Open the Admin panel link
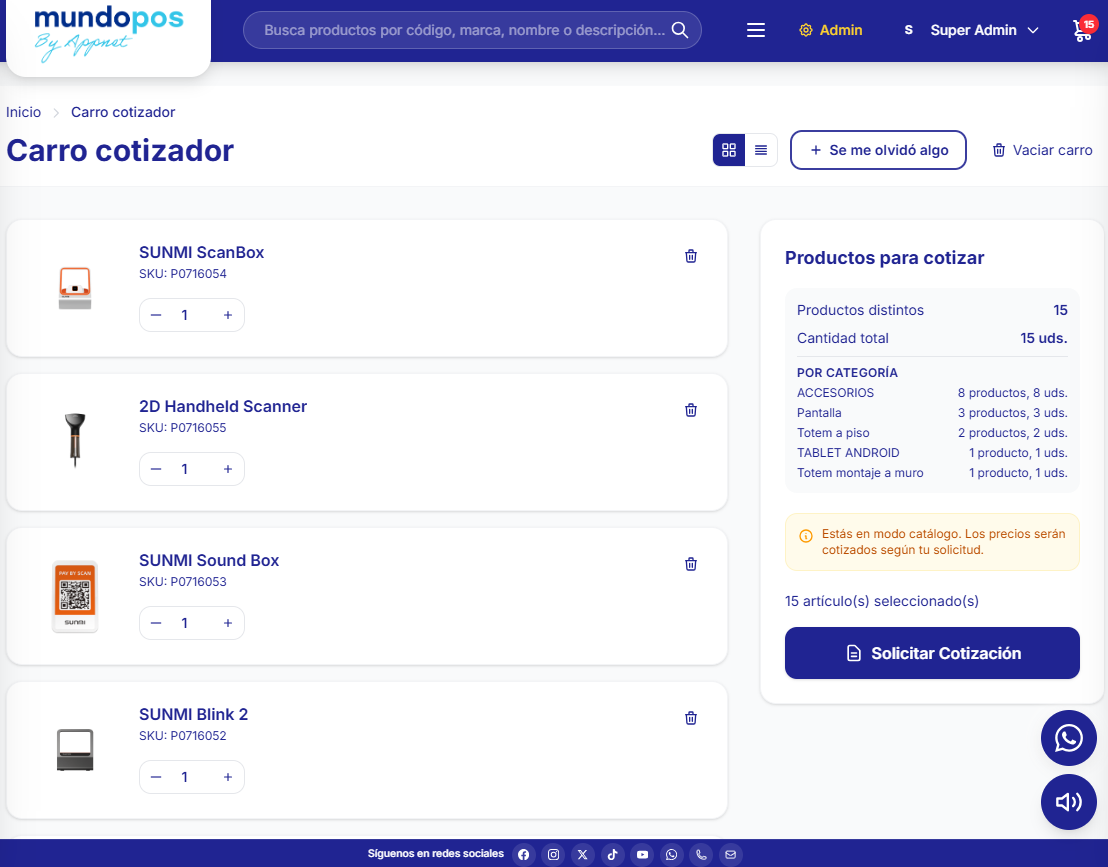The width and height of the screenshot is (1108, 867). point(830,30)
